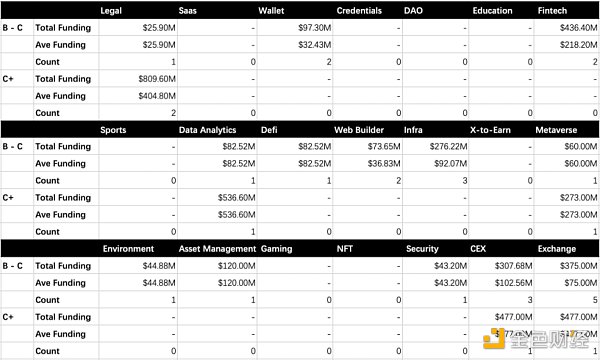The image size is (600, 360).
Task: Click the Asset Management column header
Action: click(217, 249)
